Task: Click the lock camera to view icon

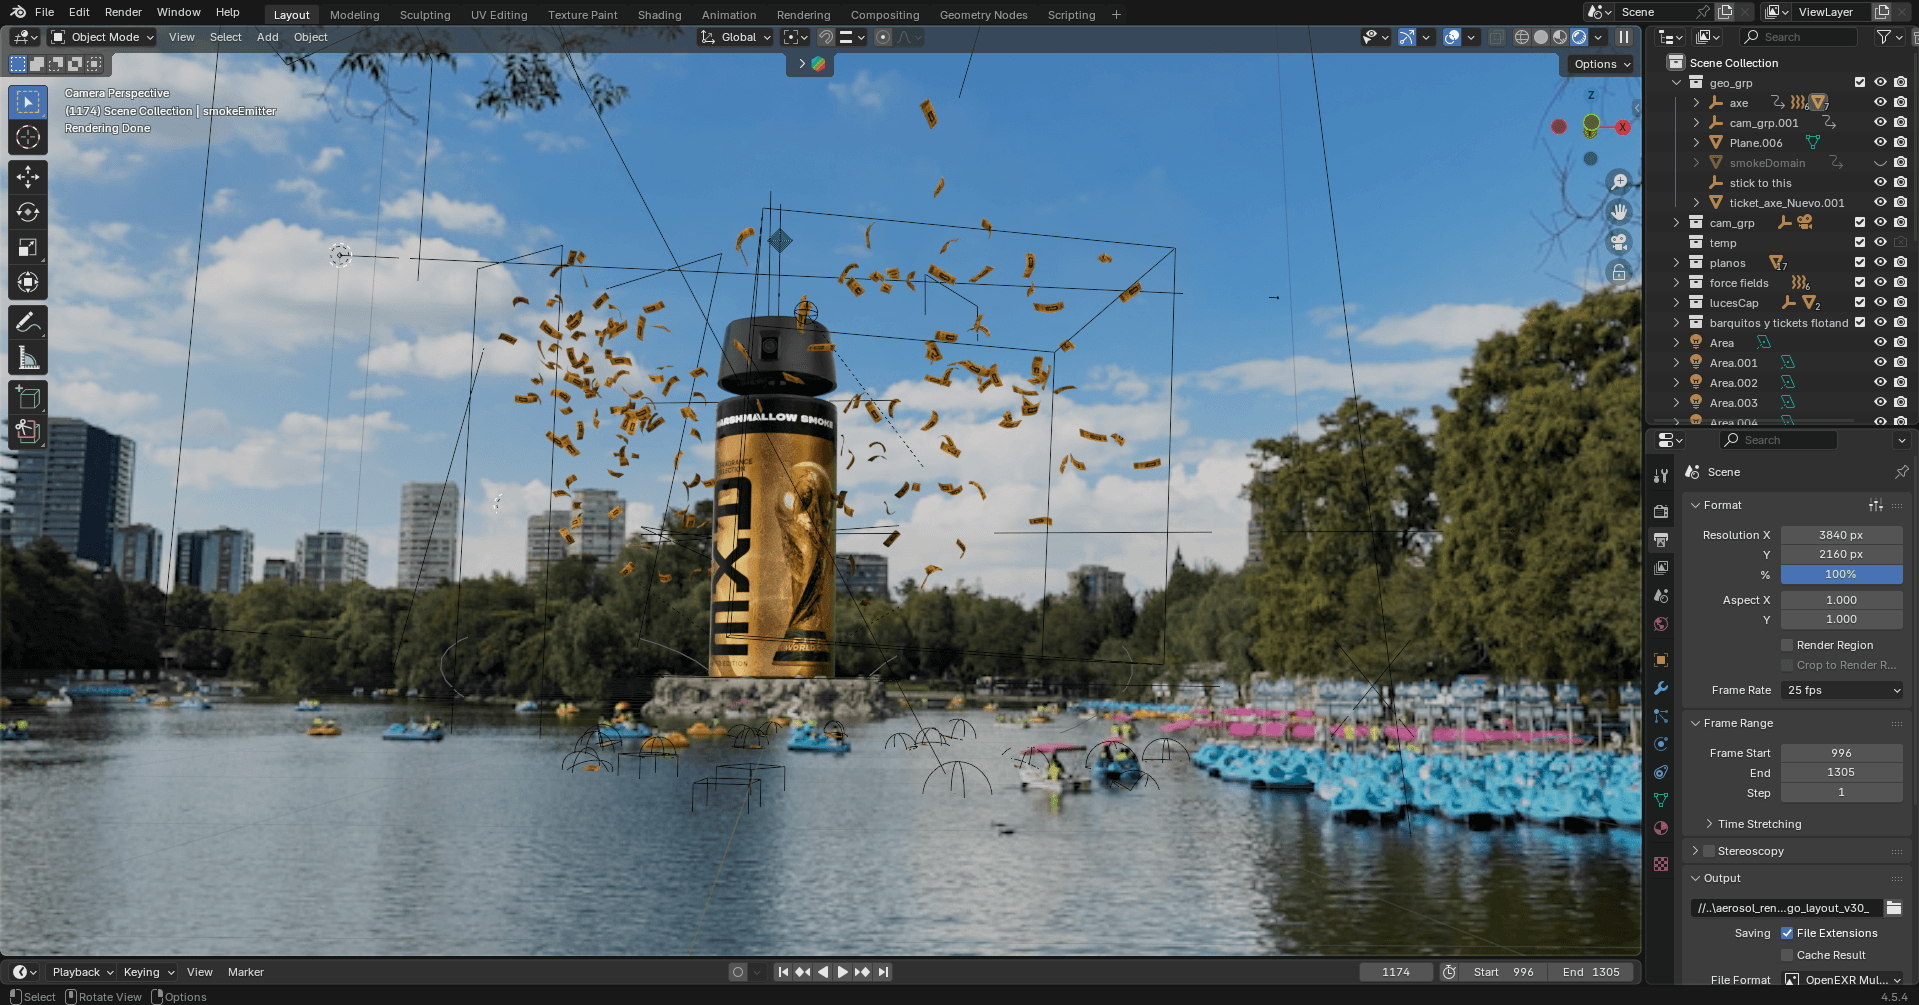Action: pyautogui.click(x=1618, y=272)
